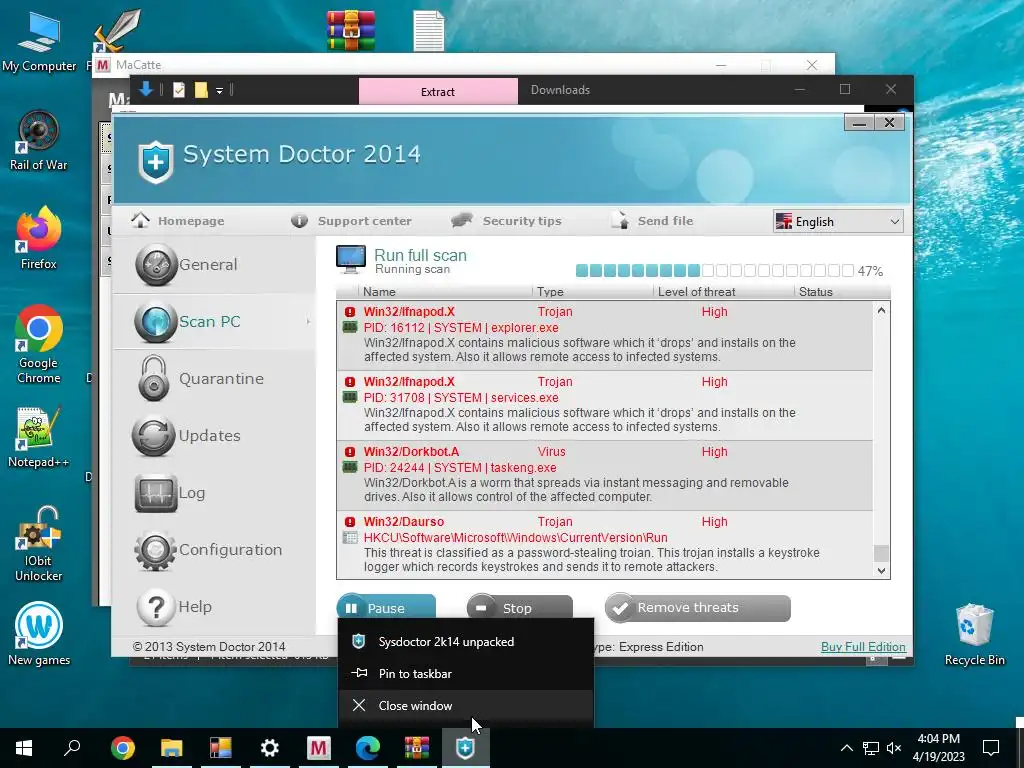Viewport: 1024px width, 768px height.
Task: Click the muted volume tray icon
Action: coord(894,748)
